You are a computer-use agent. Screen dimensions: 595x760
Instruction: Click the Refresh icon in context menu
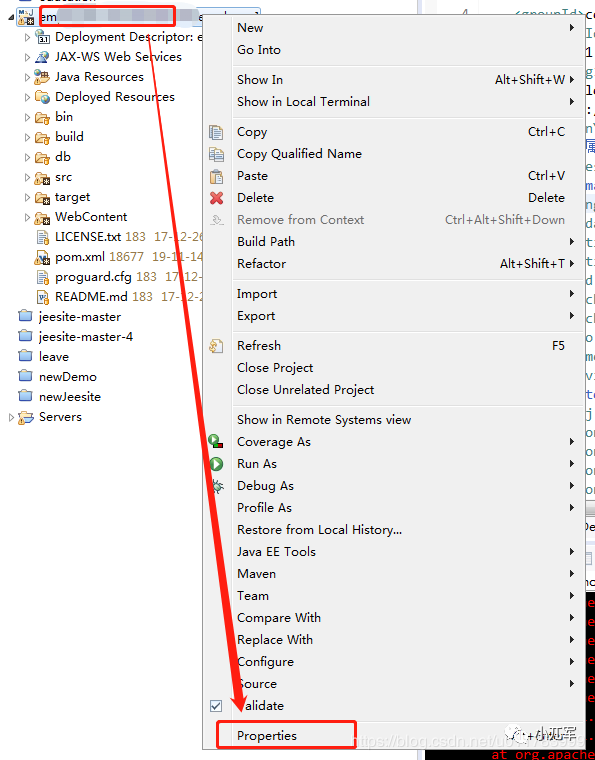point(216,346)
